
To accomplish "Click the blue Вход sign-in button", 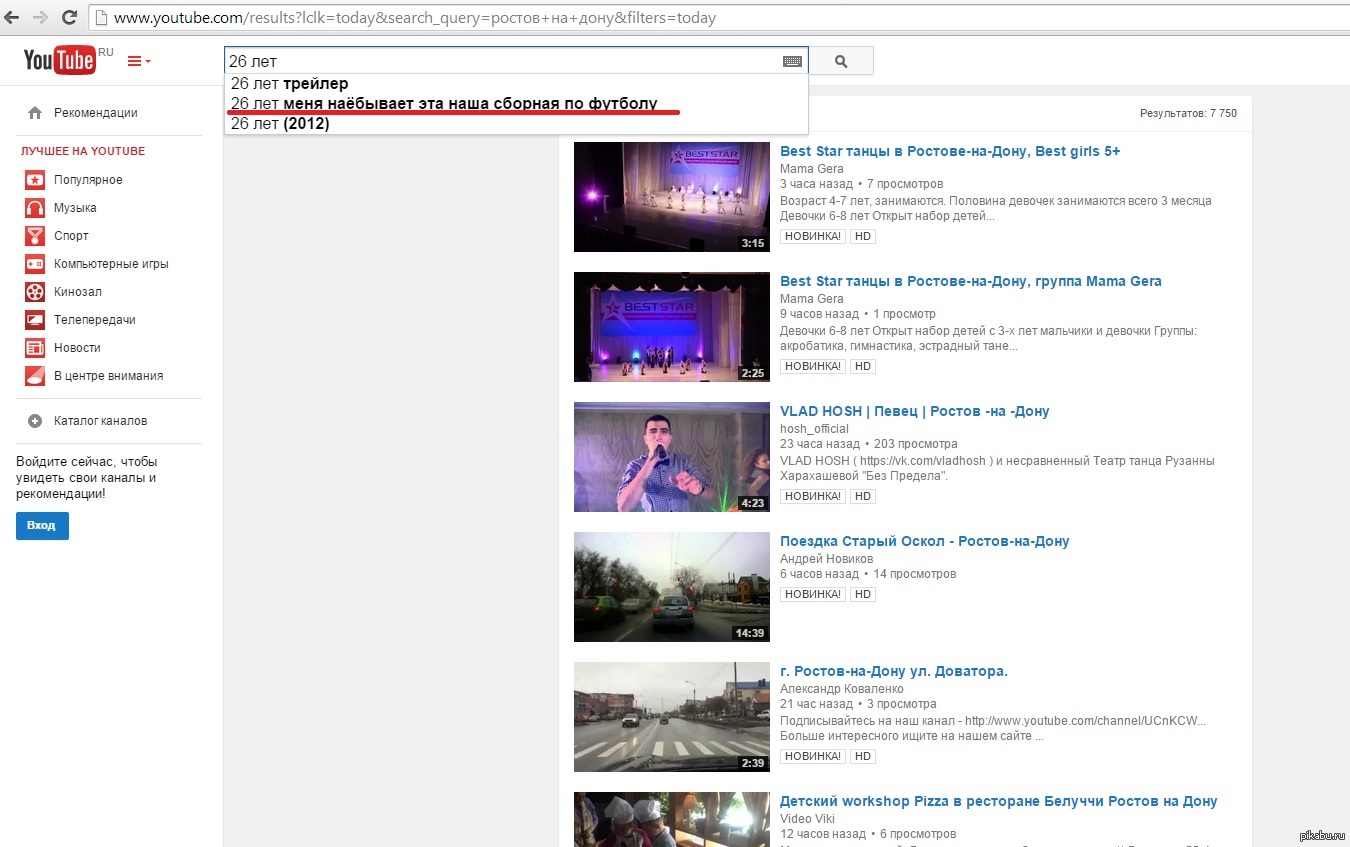I will [42, 526].
